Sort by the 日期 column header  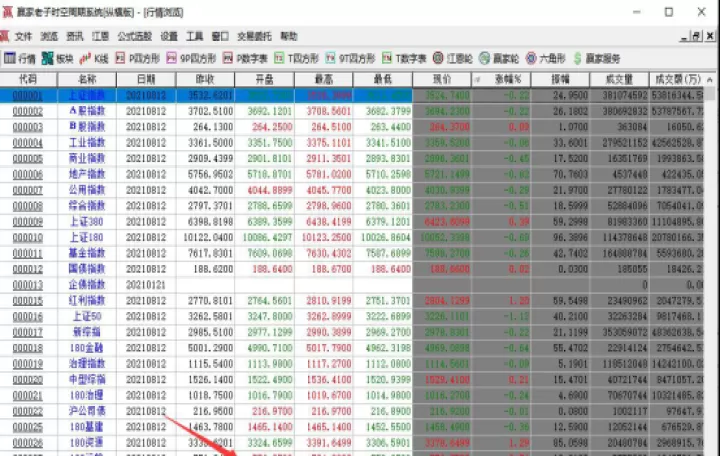click(x=146, y=79)
